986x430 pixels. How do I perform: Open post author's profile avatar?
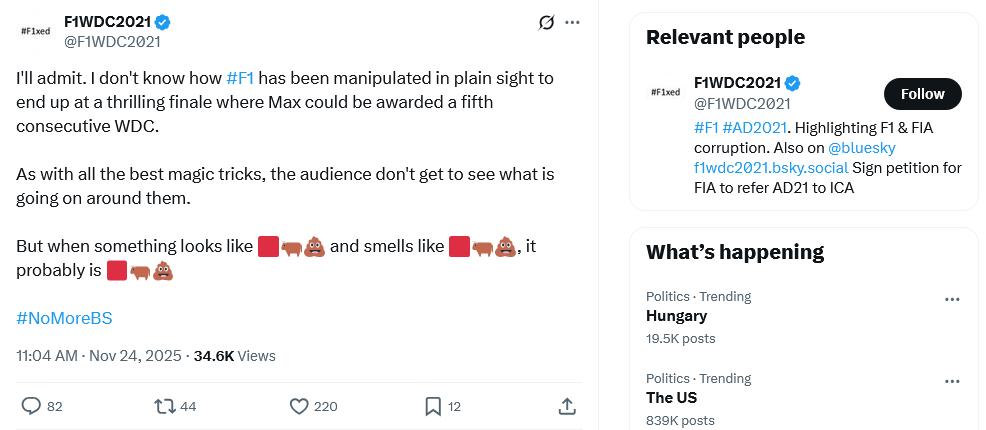[x=37, y=31]
